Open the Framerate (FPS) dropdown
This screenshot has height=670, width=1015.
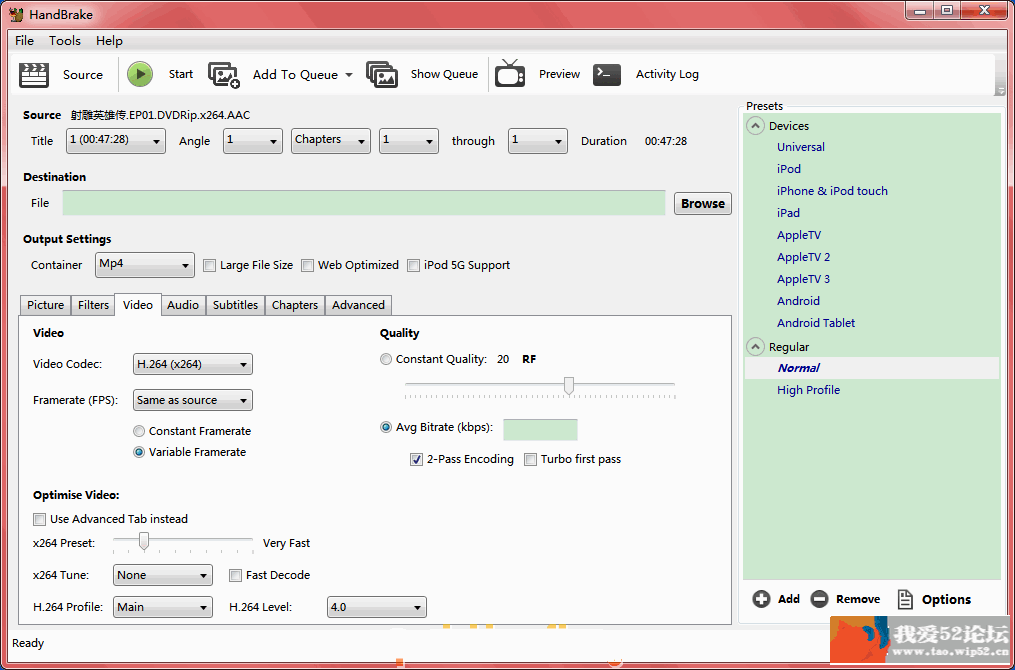(x=192, y=400)
